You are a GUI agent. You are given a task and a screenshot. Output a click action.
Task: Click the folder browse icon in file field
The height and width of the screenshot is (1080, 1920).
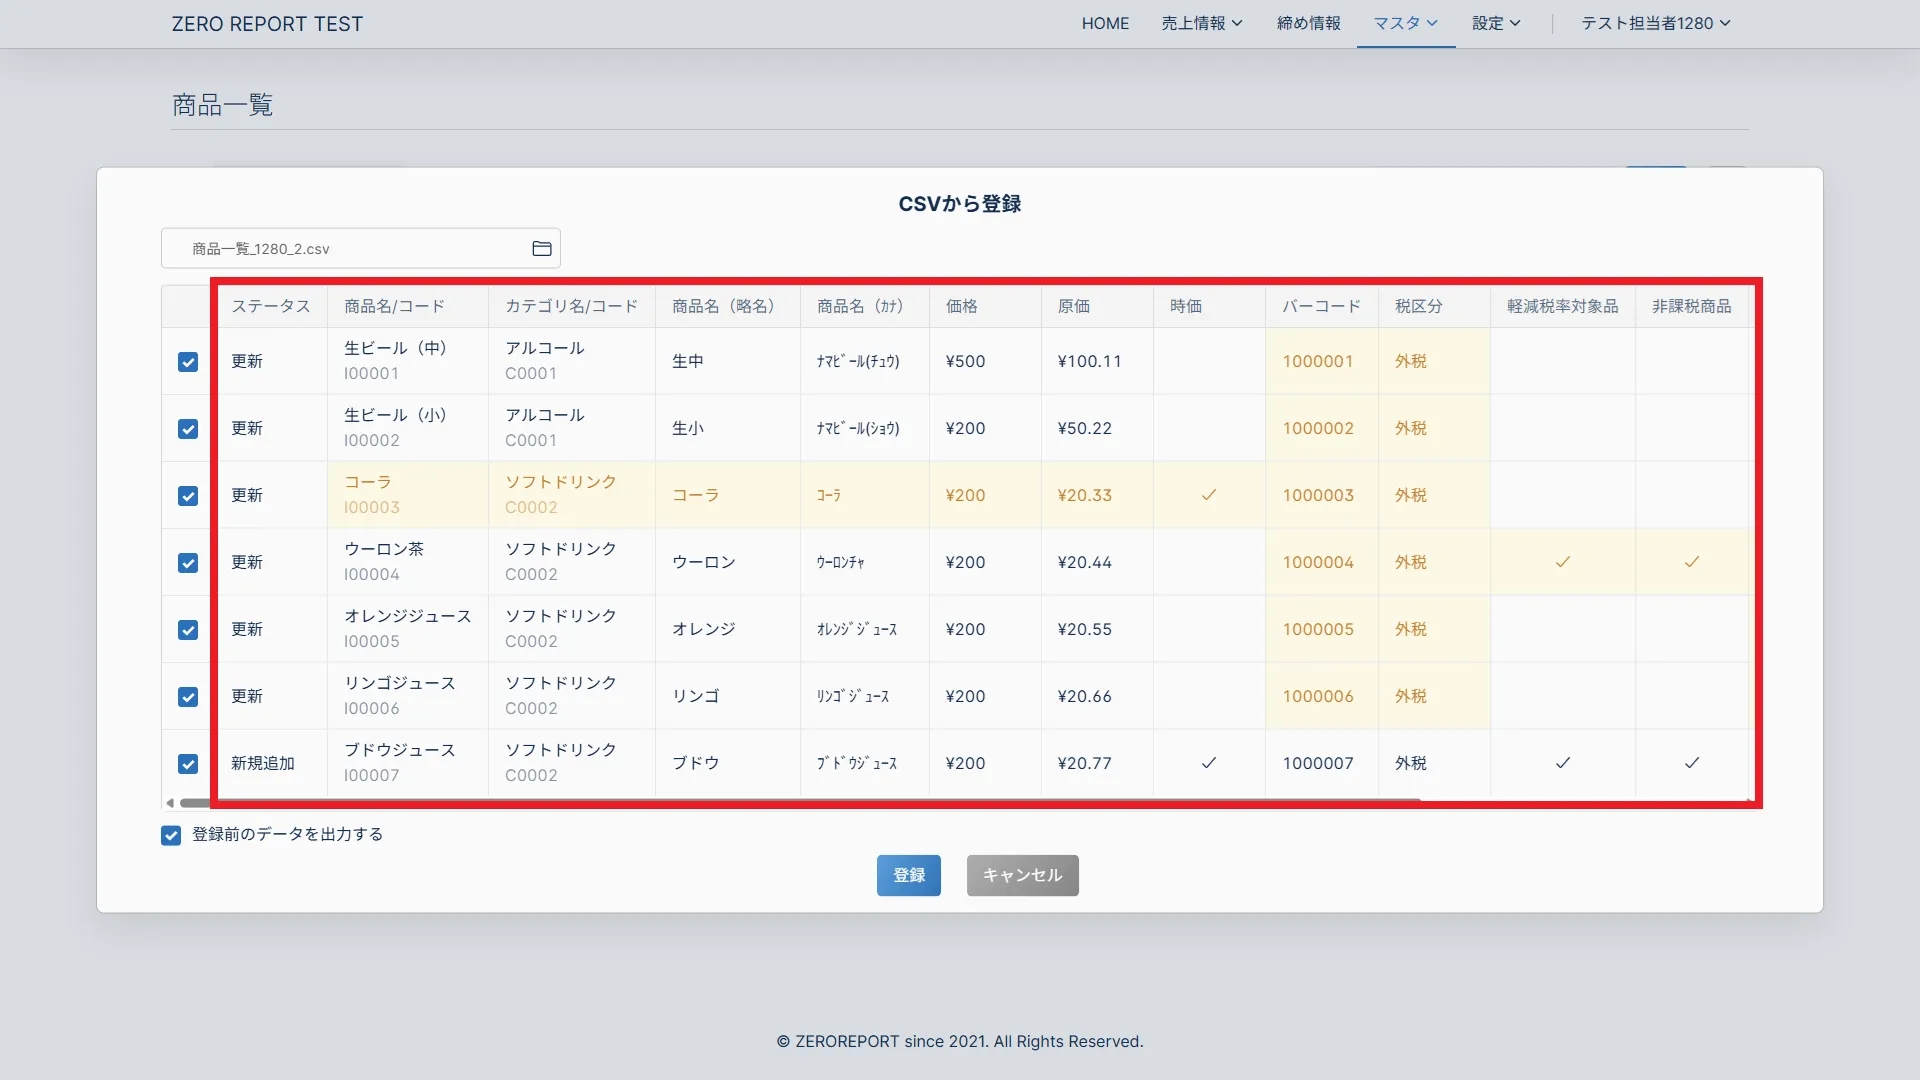tap(542, 249)
